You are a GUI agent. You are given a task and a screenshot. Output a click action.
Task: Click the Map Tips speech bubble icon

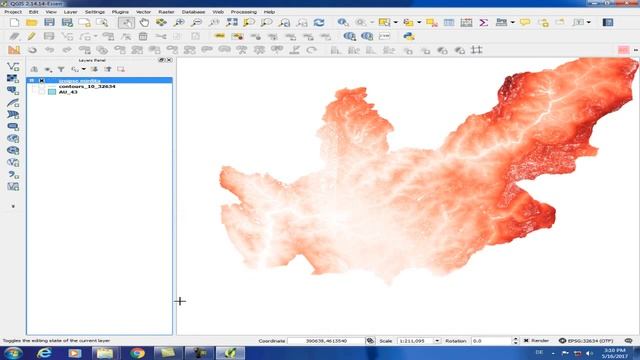point(525,22)
